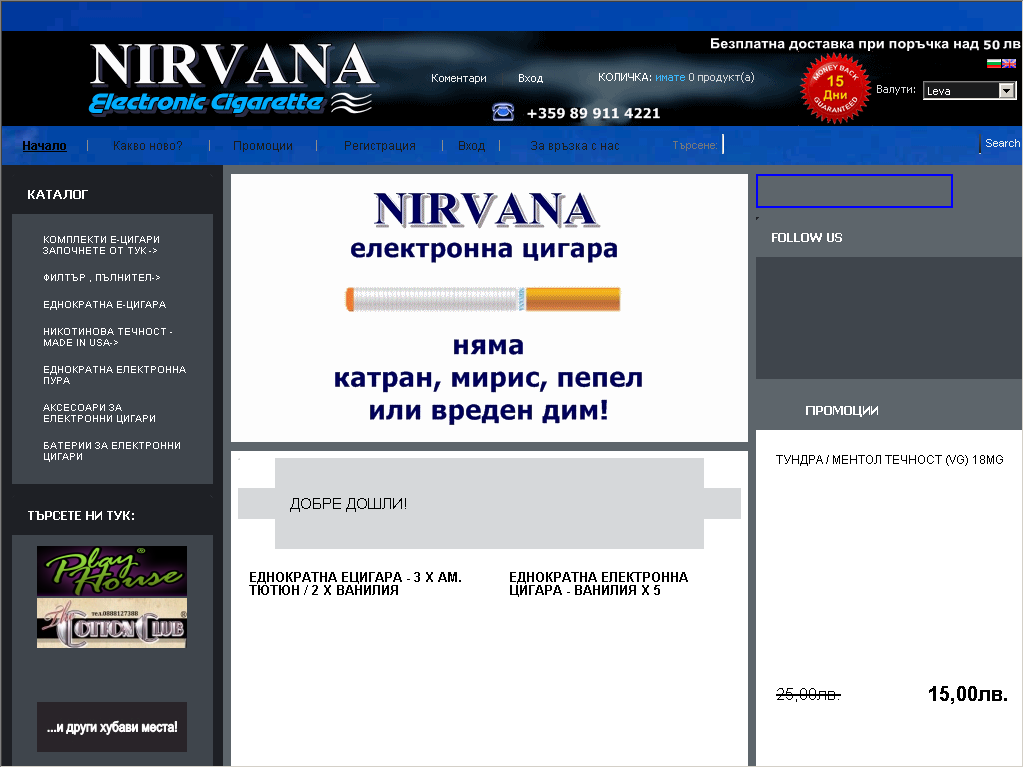Click the Bulgarian flag language icon
Viewport: 1024px width, 768px height.
tap(993, 63)
